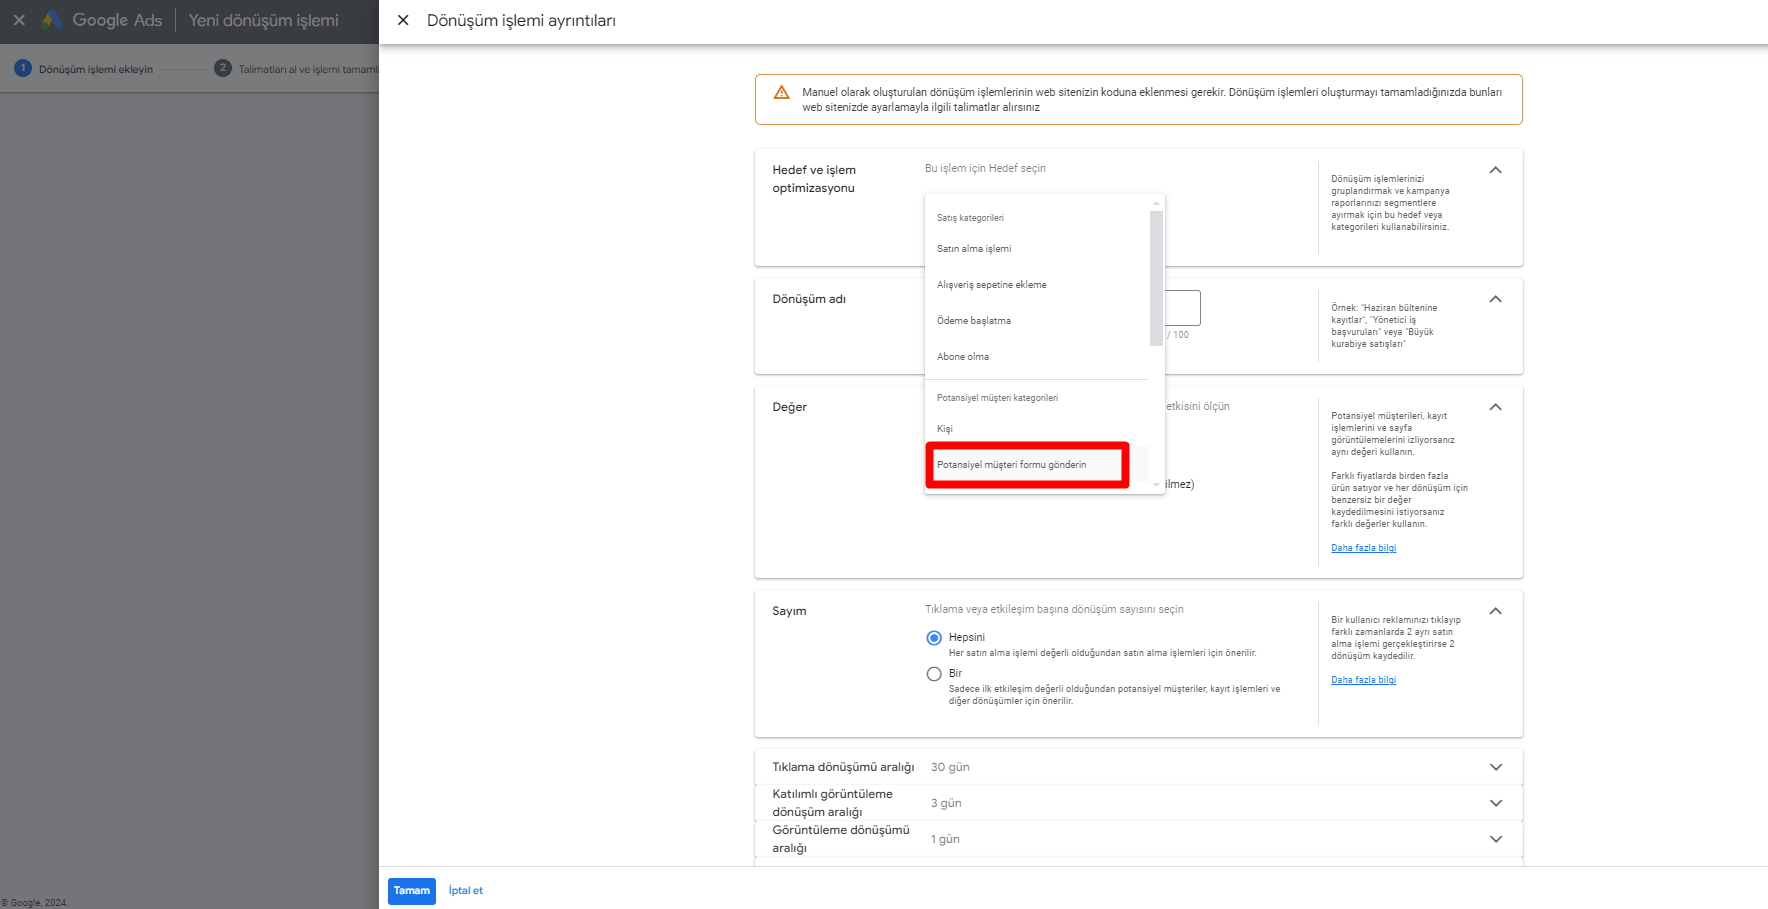Close the Dönüşüm işlemi ayrıntıları panel
The image size is (1768, 909).
(403, 20)
